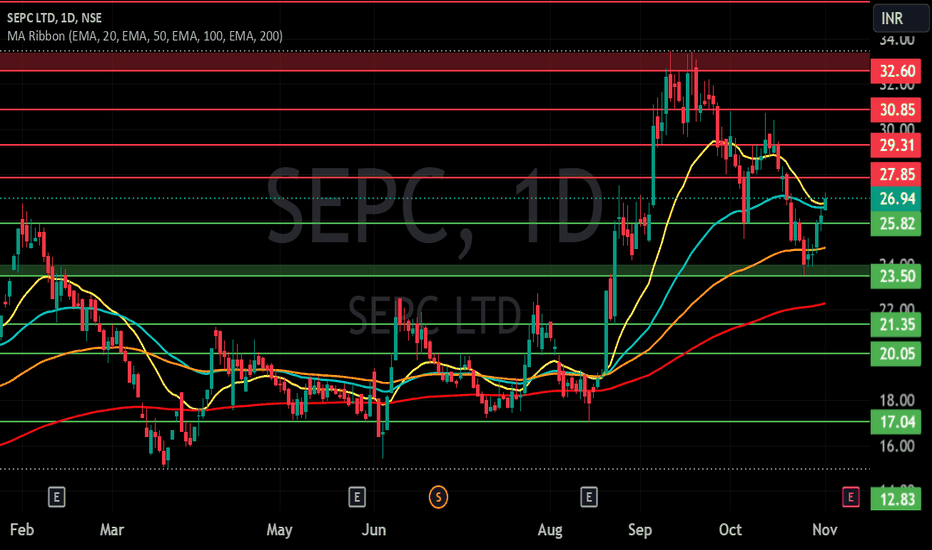
Task: Click the 18.00 price scale value
Action: 897,400
